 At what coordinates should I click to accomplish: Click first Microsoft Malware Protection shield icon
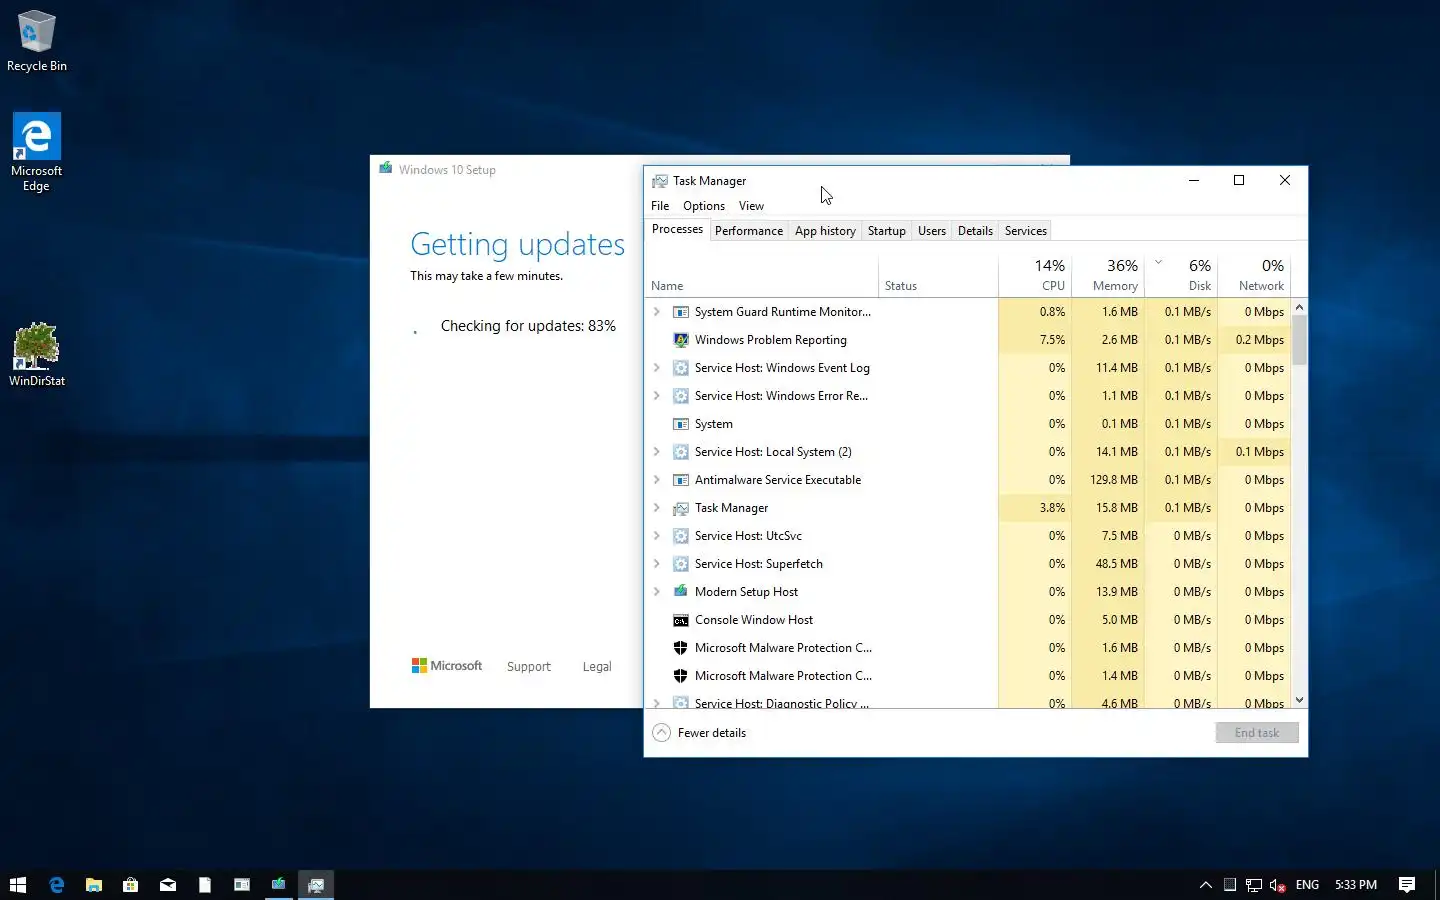pyautogui.click(x=681, y=648)
